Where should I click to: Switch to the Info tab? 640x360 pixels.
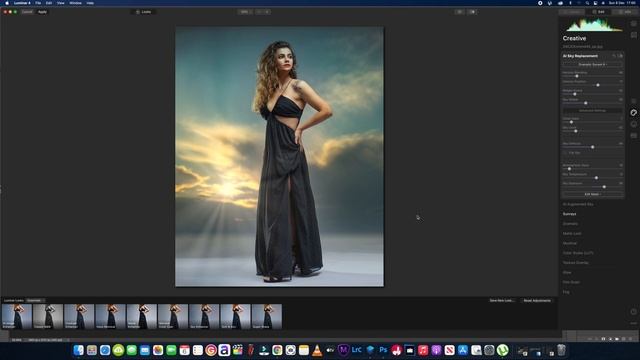point(625,12)
